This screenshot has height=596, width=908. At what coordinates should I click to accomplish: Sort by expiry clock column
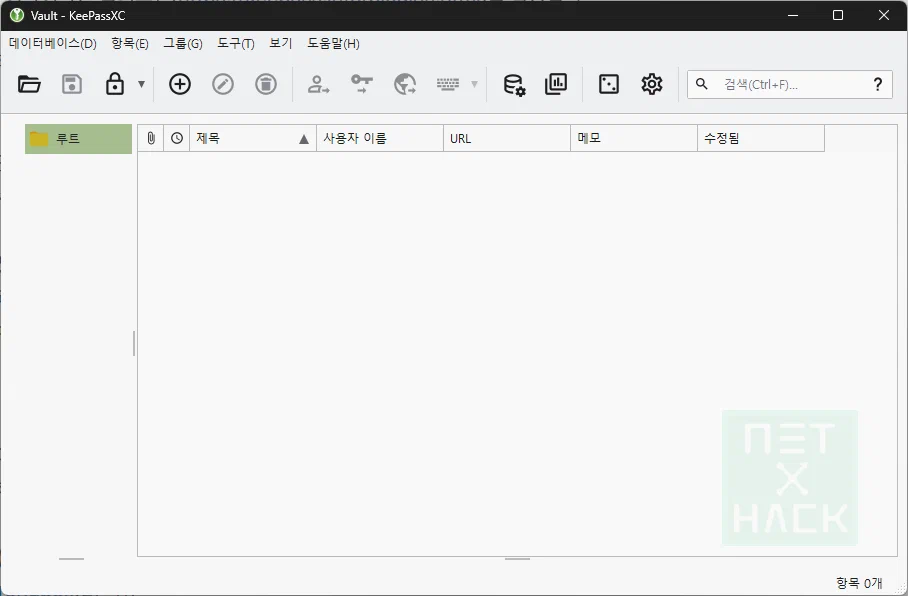coord(177,138)
